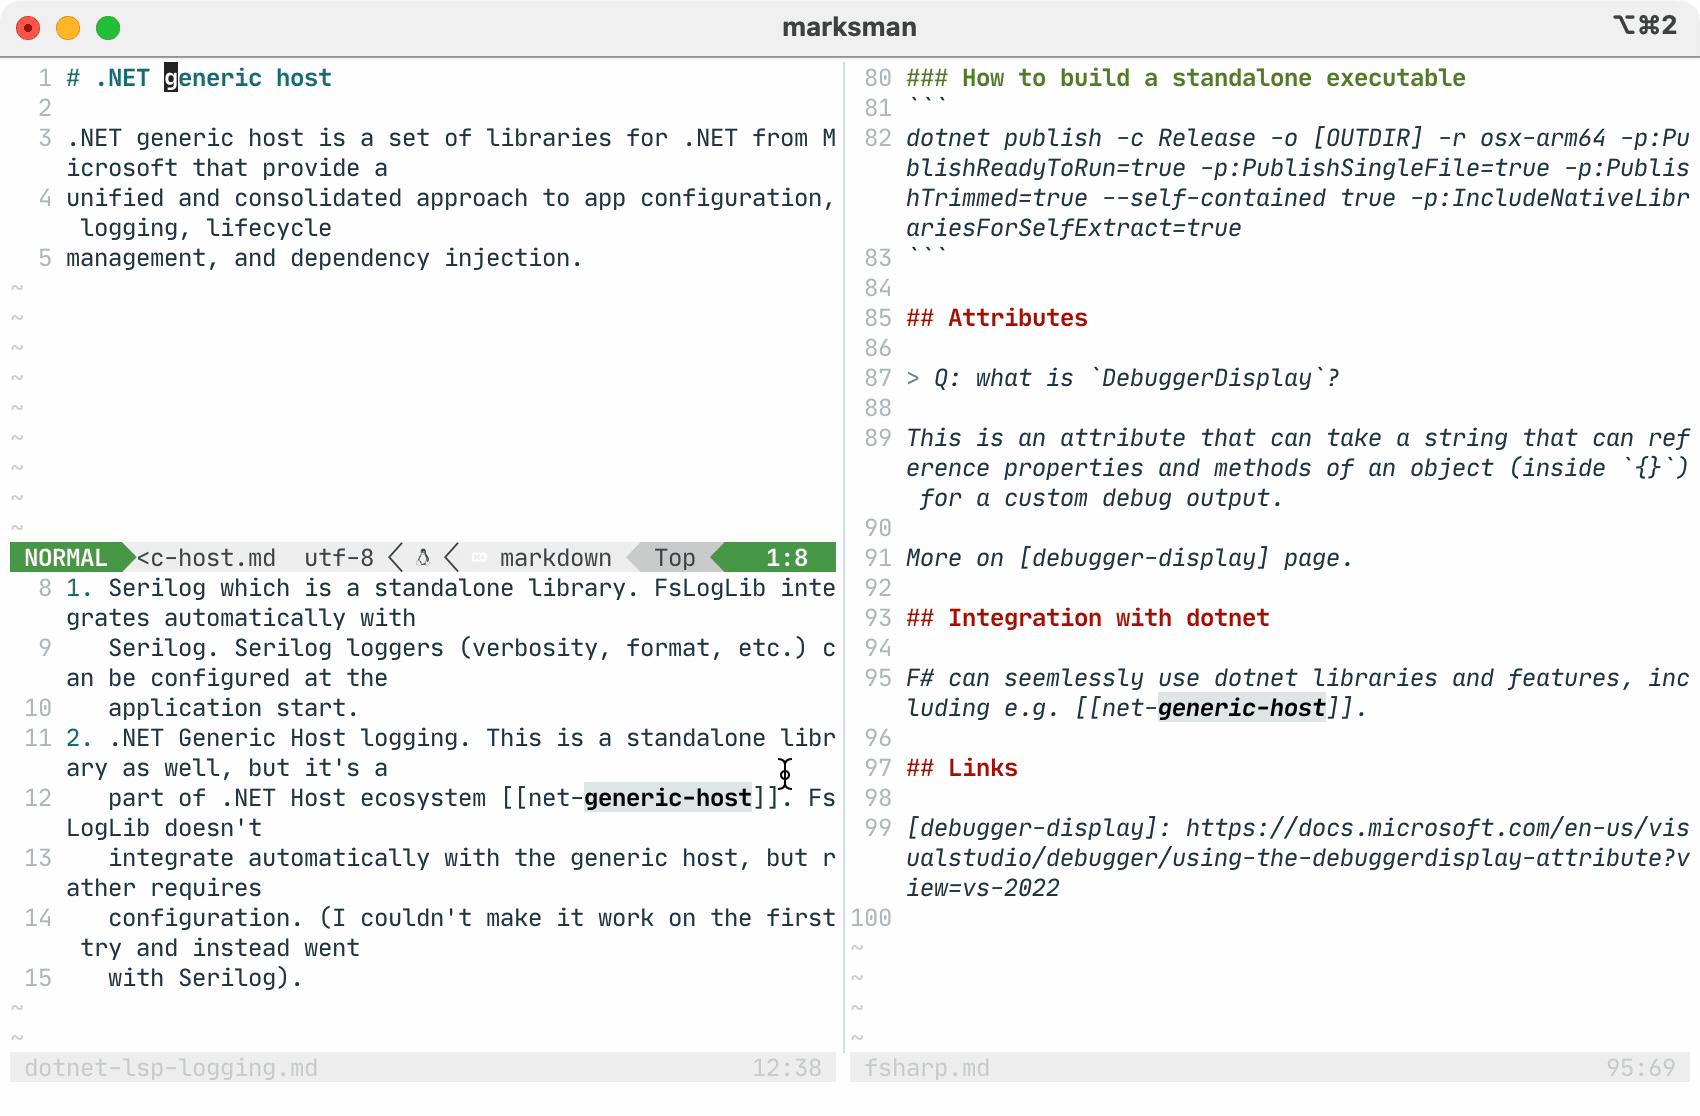Viewport: 1700px width, 1116px height.
Task: Click the 95:69 position in right statusline
Action: pos(1641,1068)
